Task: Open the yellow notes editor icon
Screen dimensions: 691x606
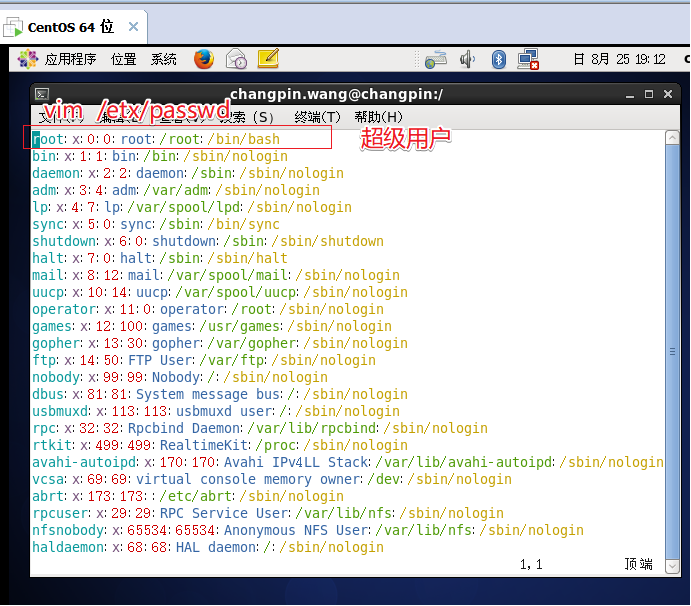Action: click(268, 59)
